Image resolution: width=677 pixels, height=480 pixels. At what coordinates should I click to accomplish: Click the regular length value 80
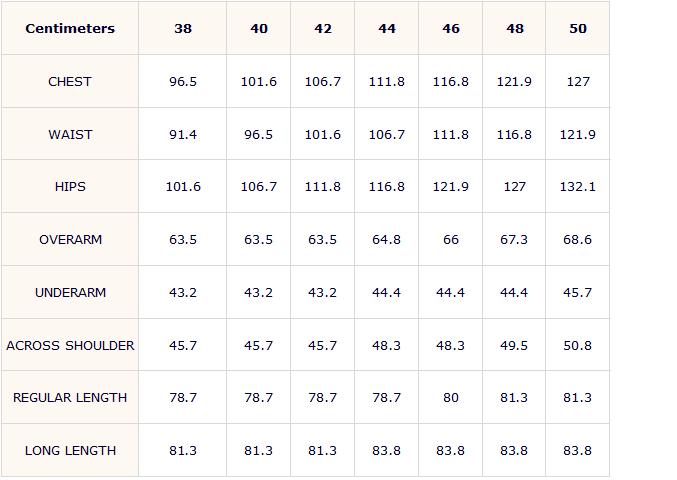pos(451,398)
